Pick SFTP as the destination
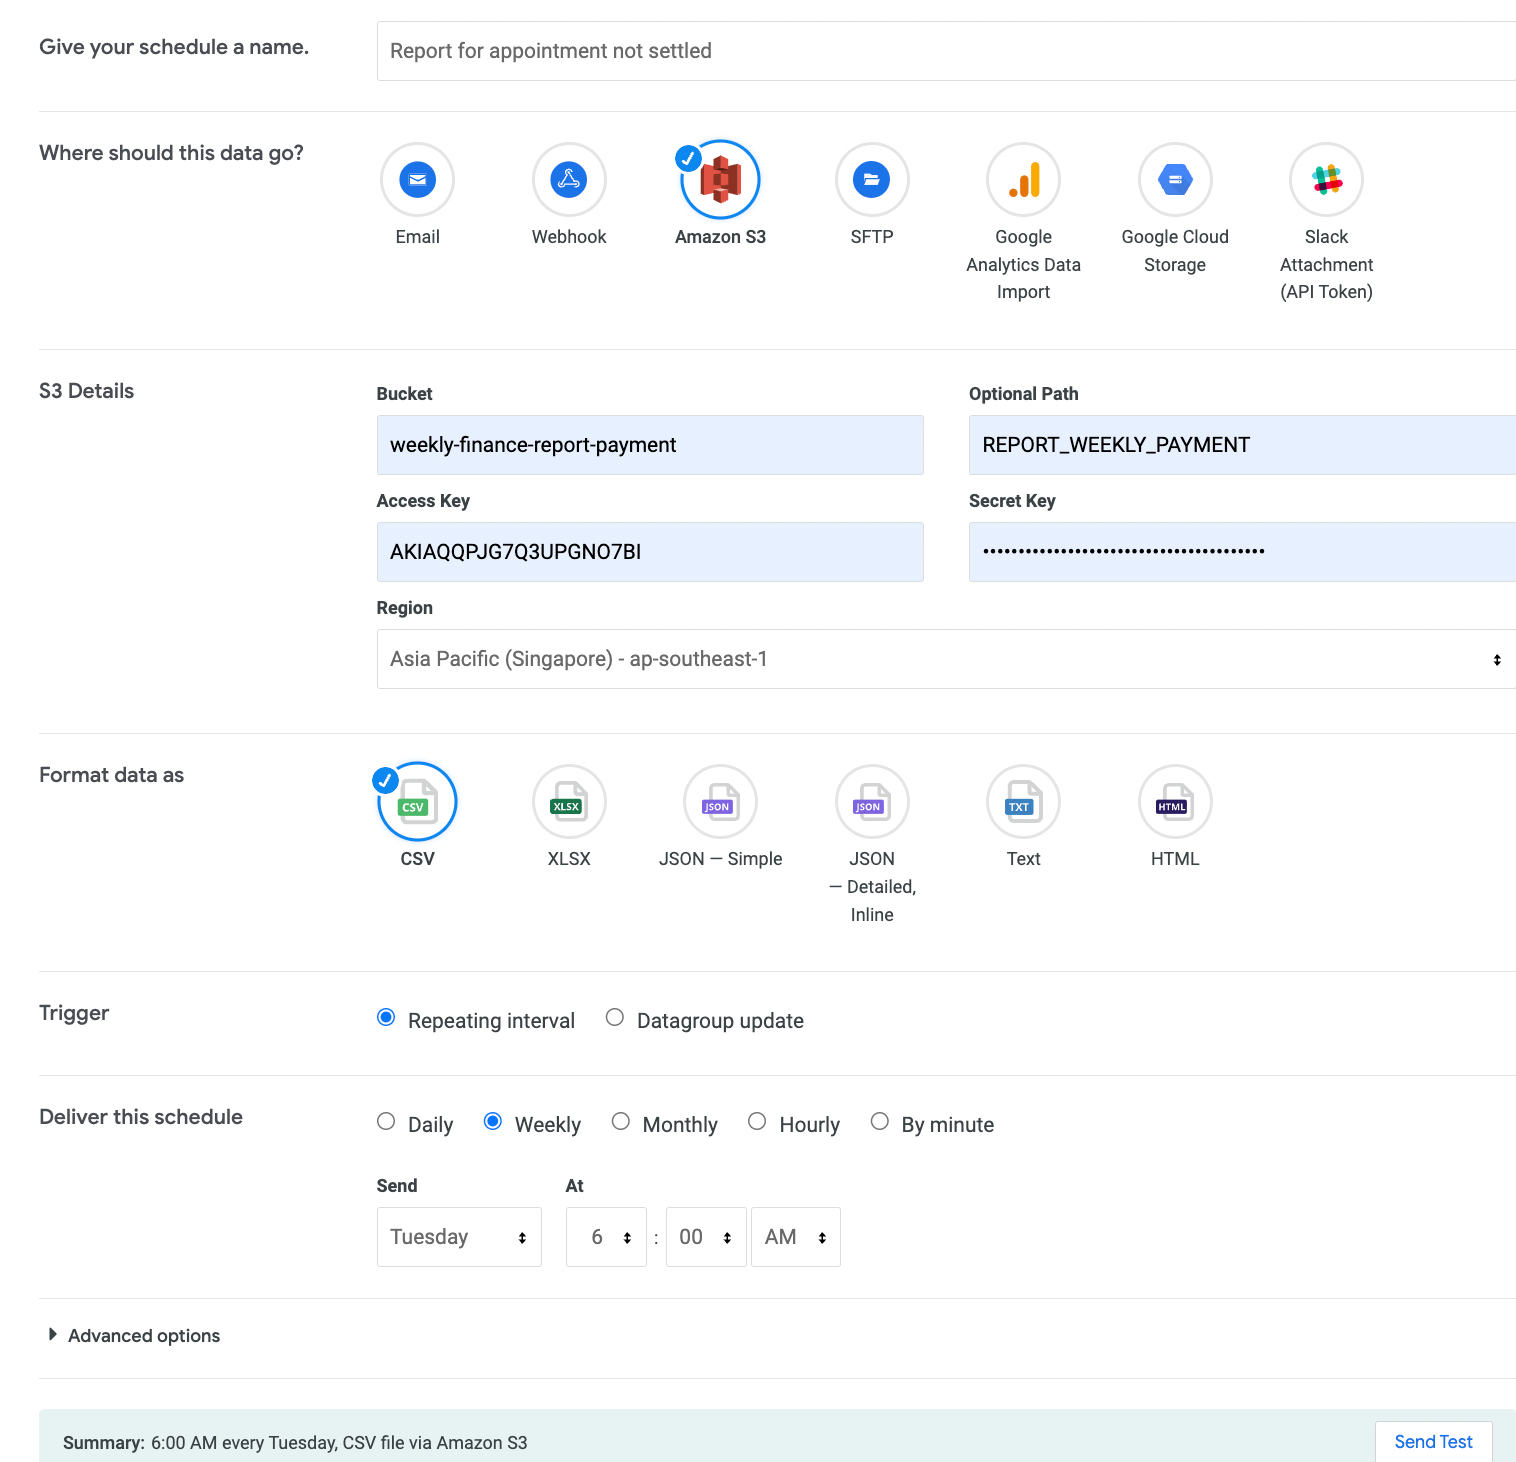Viewport: 1516px width, 1462px height. (x=872, y=180)
